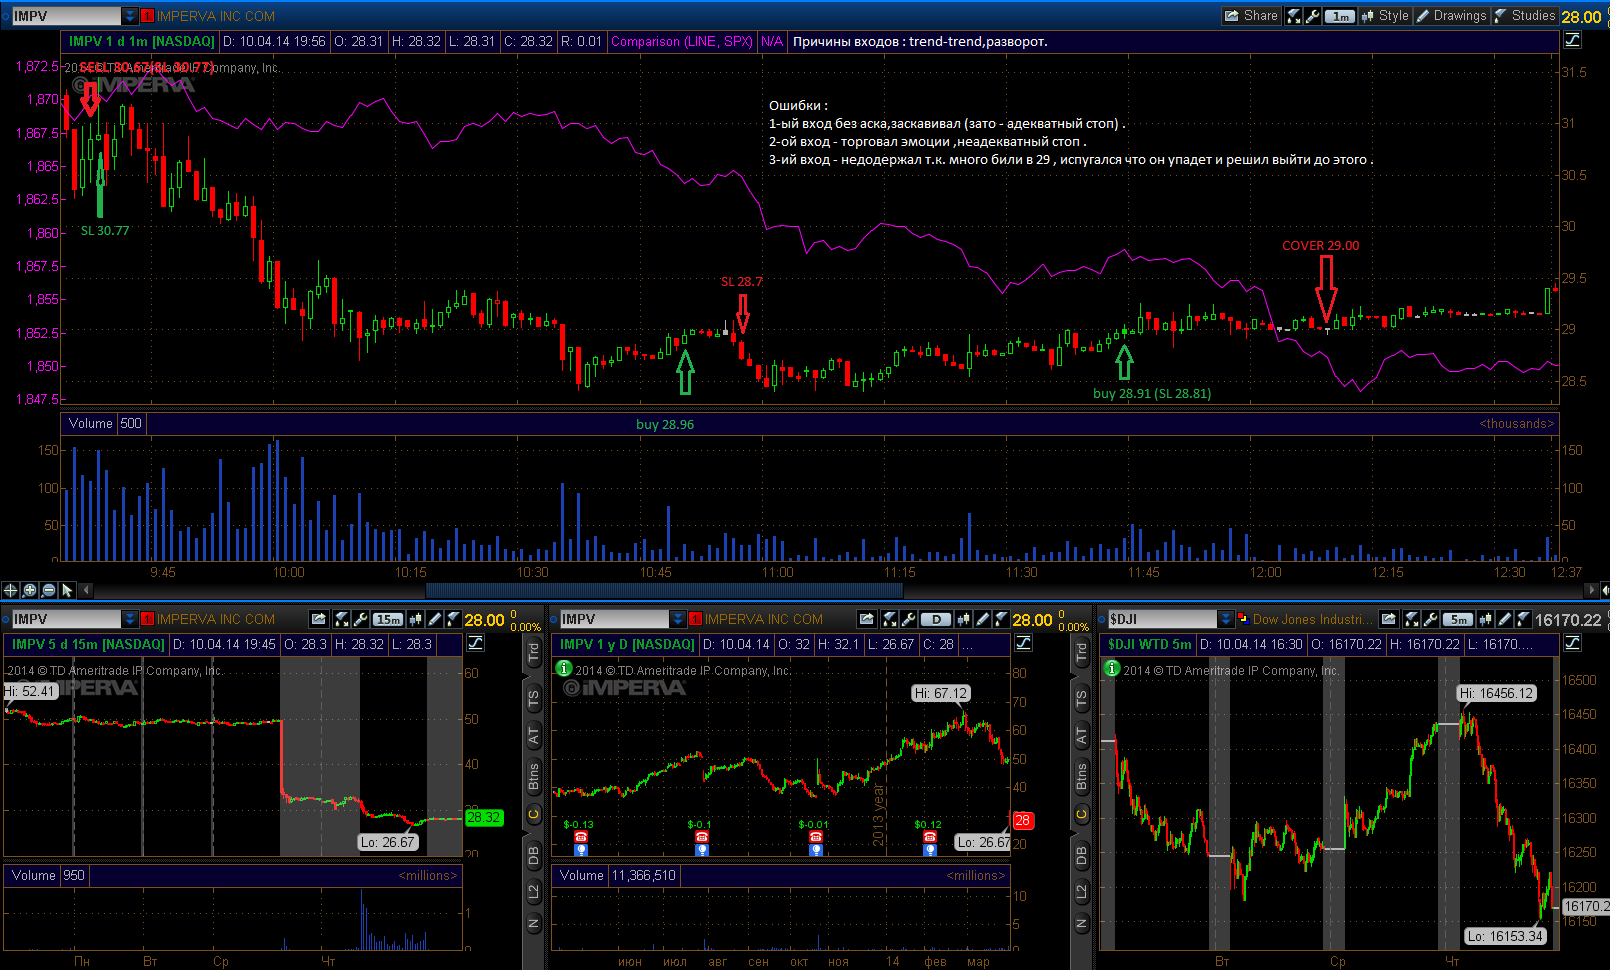Open the Trd side tab beside the daily chart
The height and width of the screenshot is (970, 1610).
click(1082, 654)
